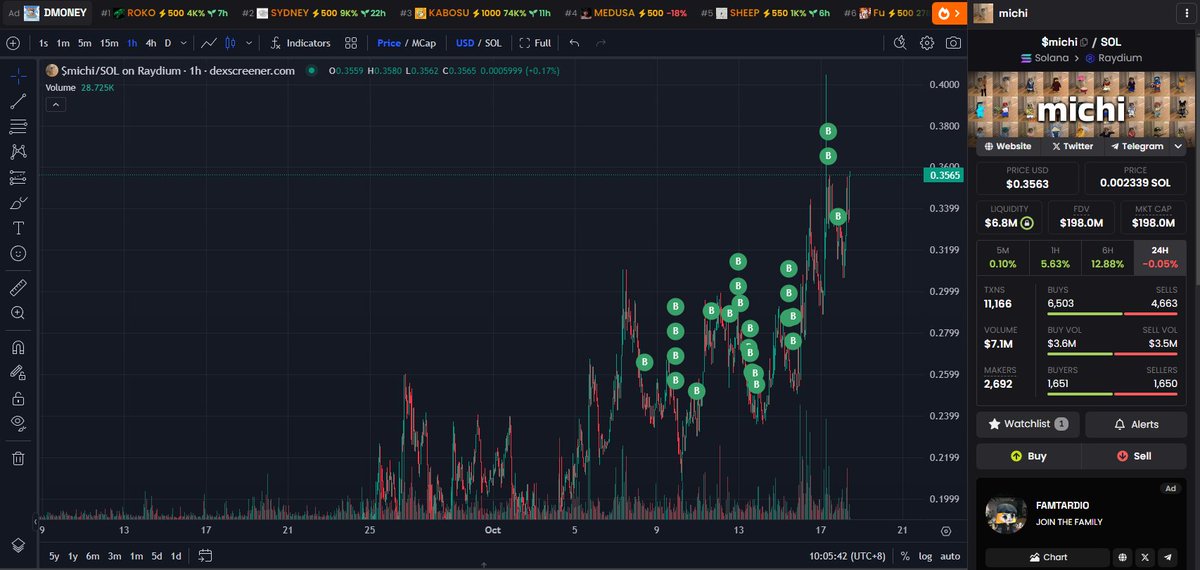The image size is (1200, 570).
Task: Open the forecasting and measurement tools
Action: [18, 178]
